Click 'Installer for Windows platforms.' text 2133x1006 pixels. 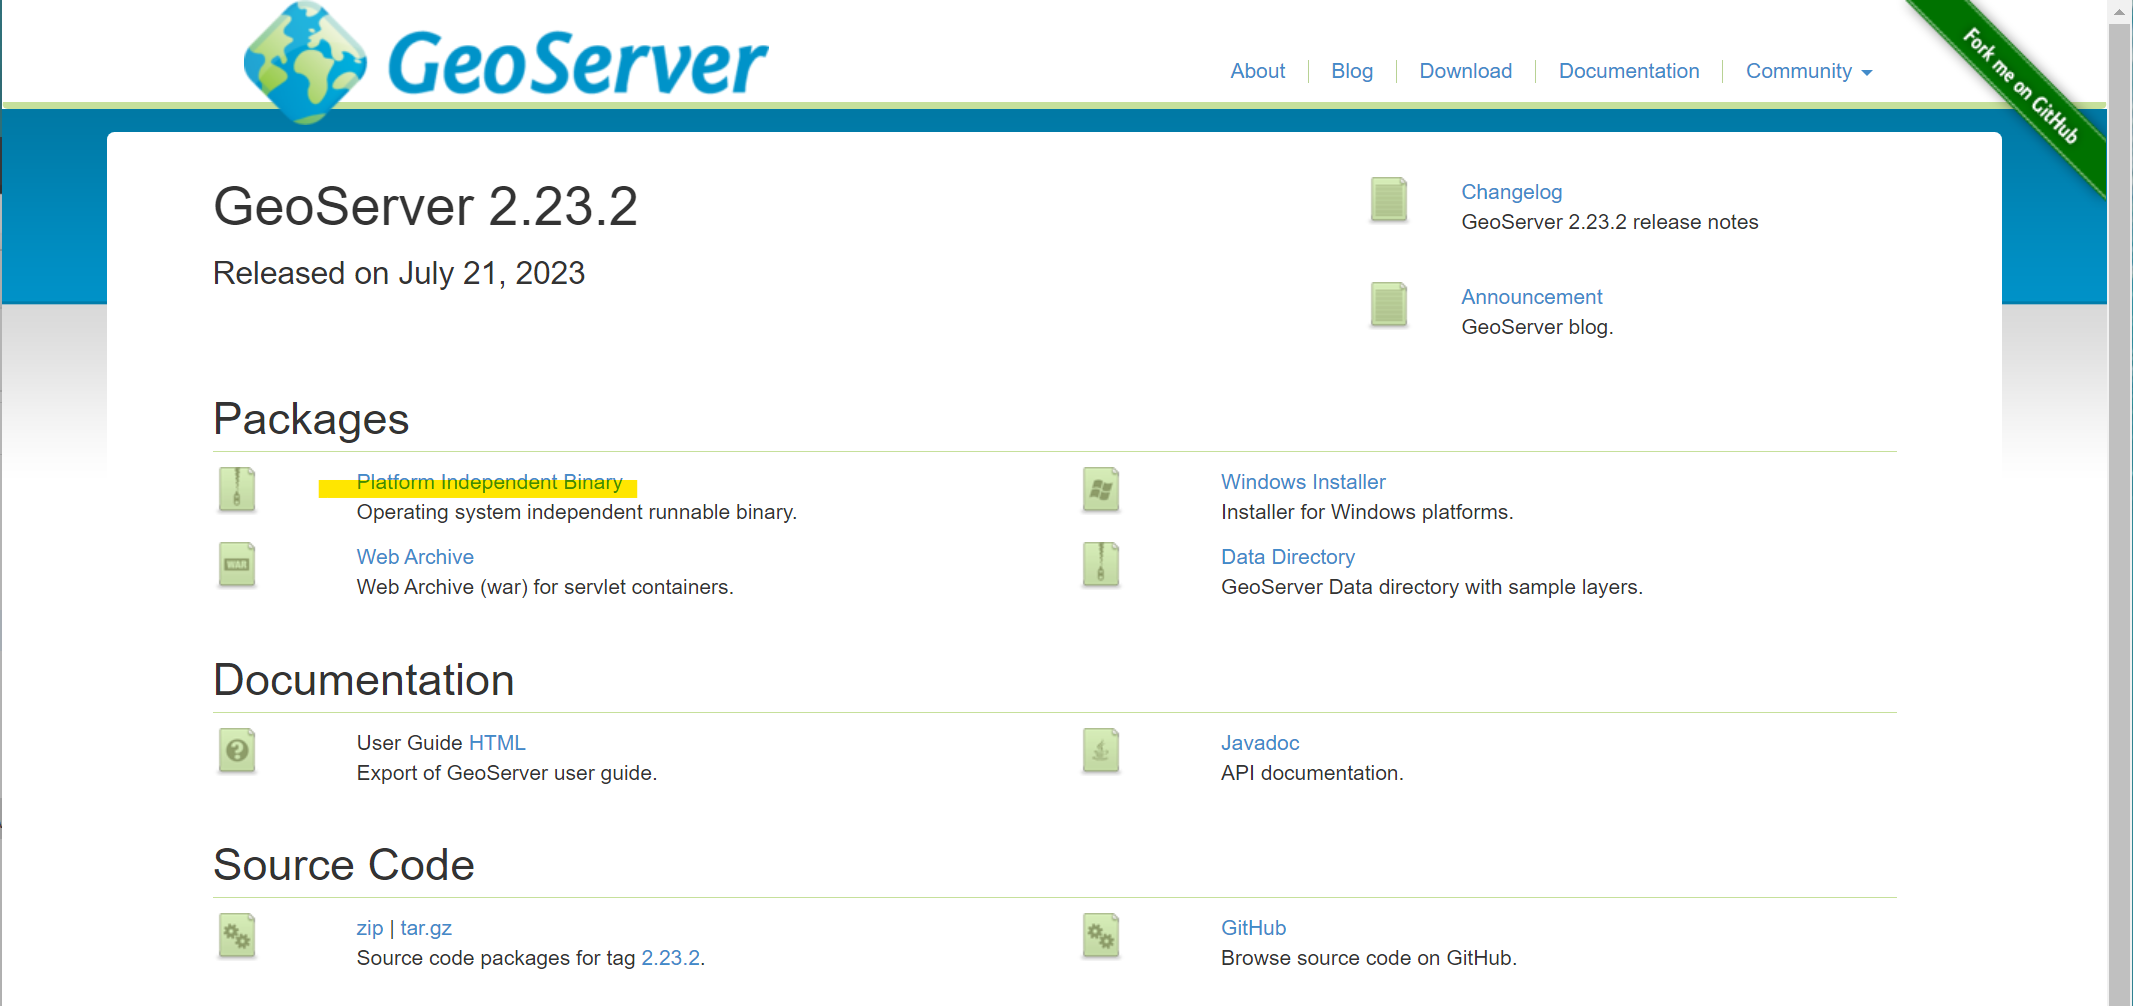click(x=1367, y=512)
